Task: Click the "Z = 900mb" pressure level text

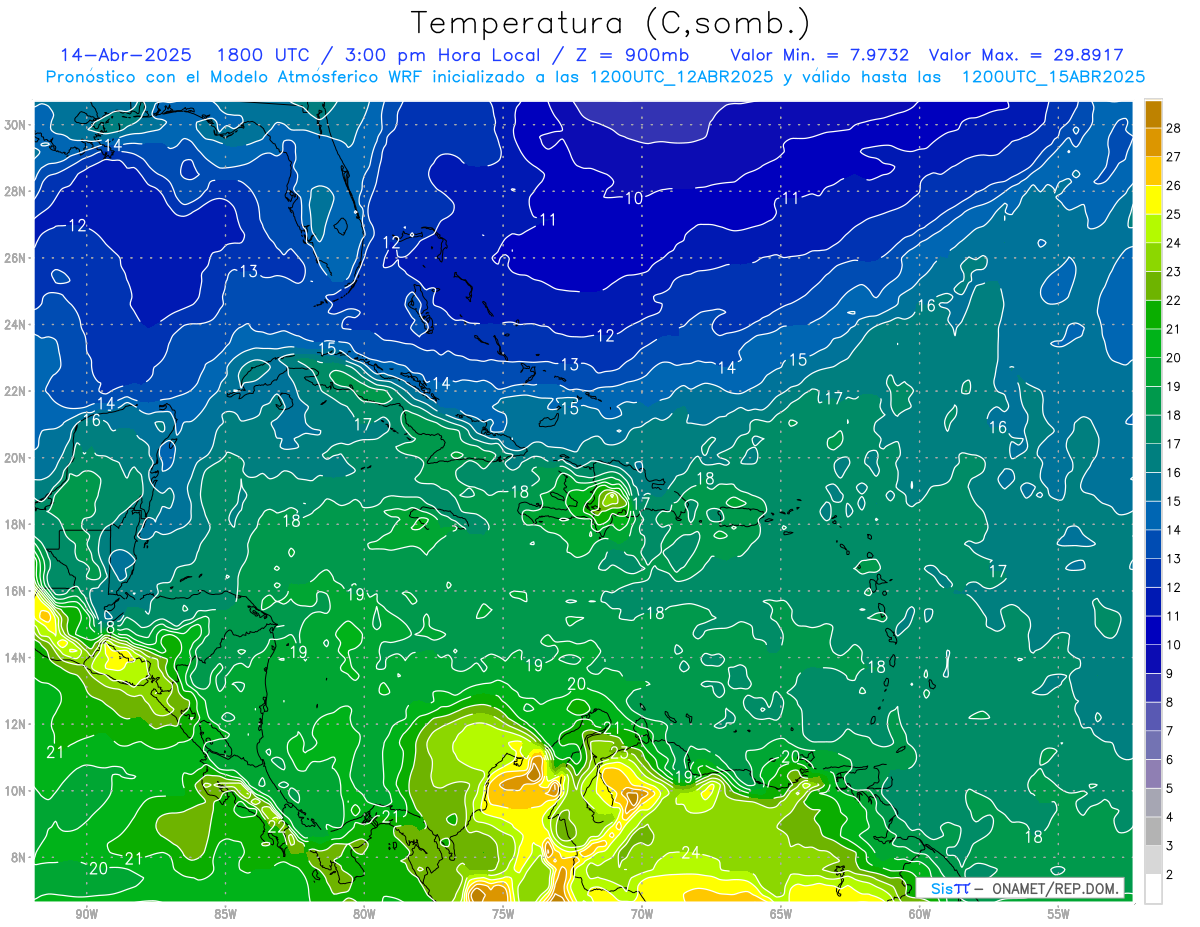Action: pos(633,55)
